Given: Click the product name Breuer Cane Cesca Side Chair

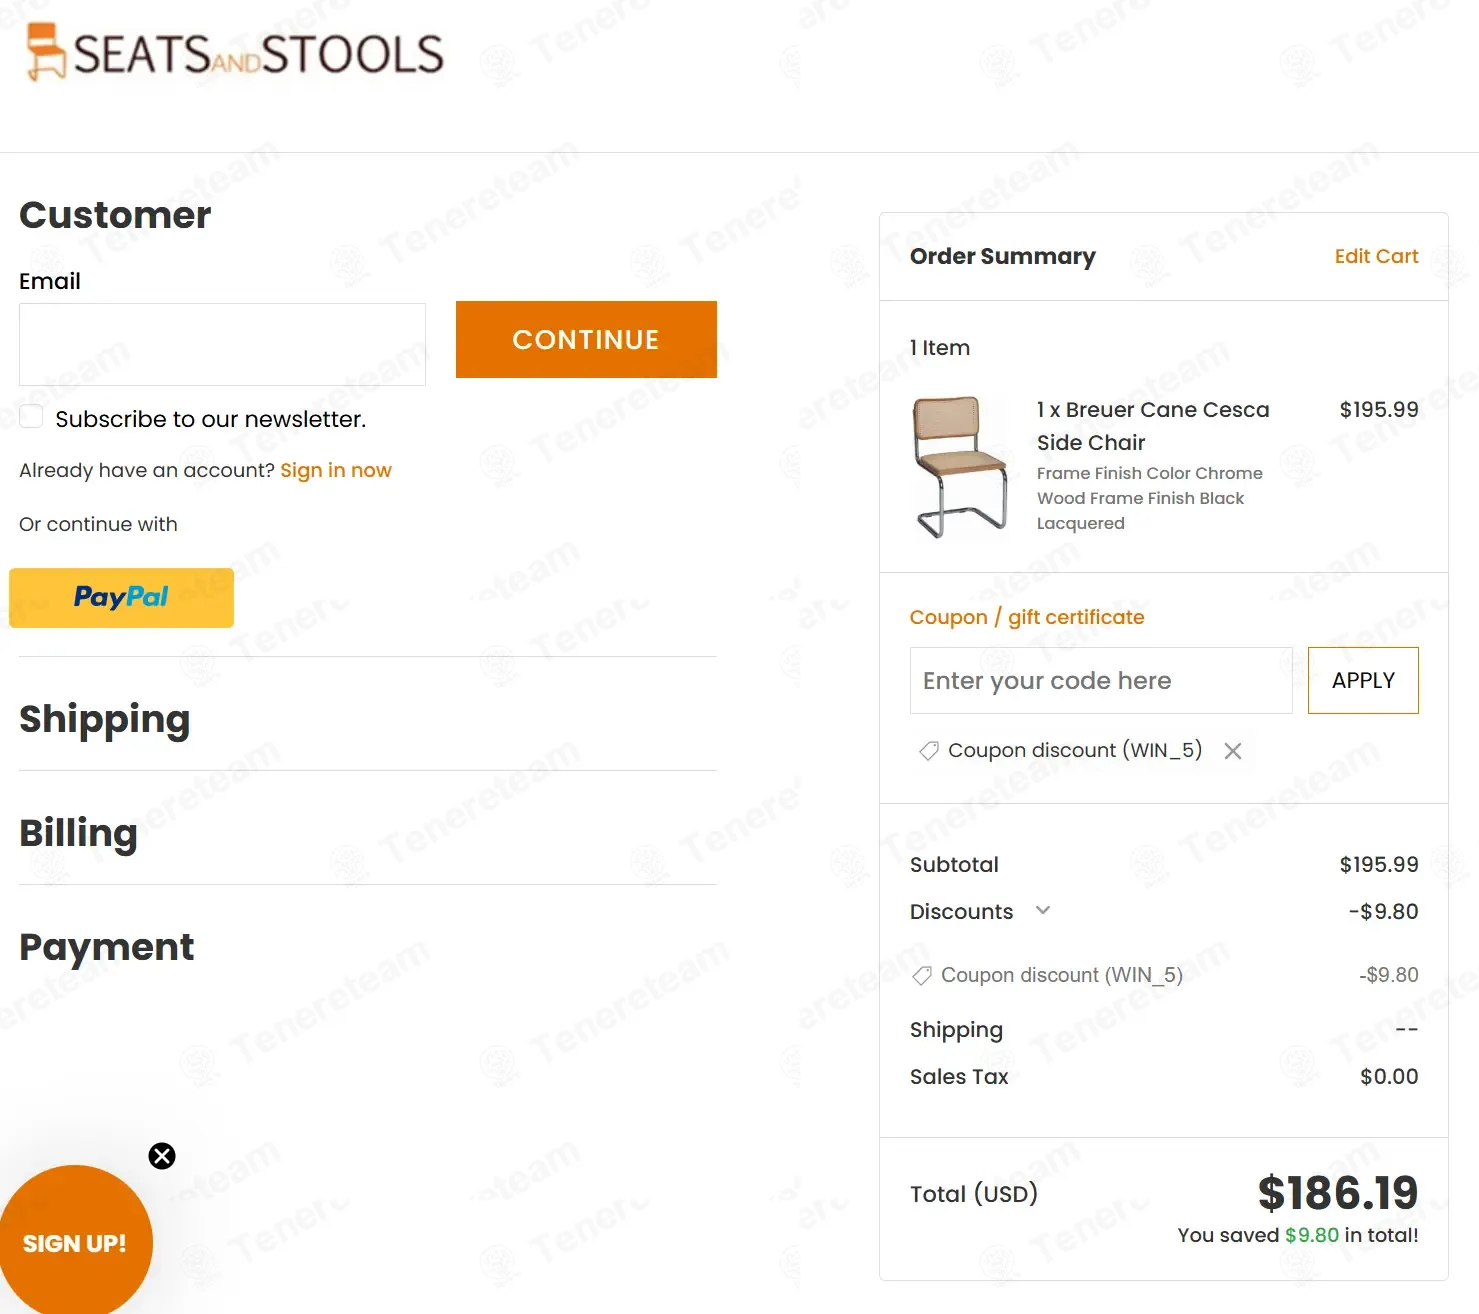Looking at the screenshot, I should pyautogui.click(x=1153, y=426).
